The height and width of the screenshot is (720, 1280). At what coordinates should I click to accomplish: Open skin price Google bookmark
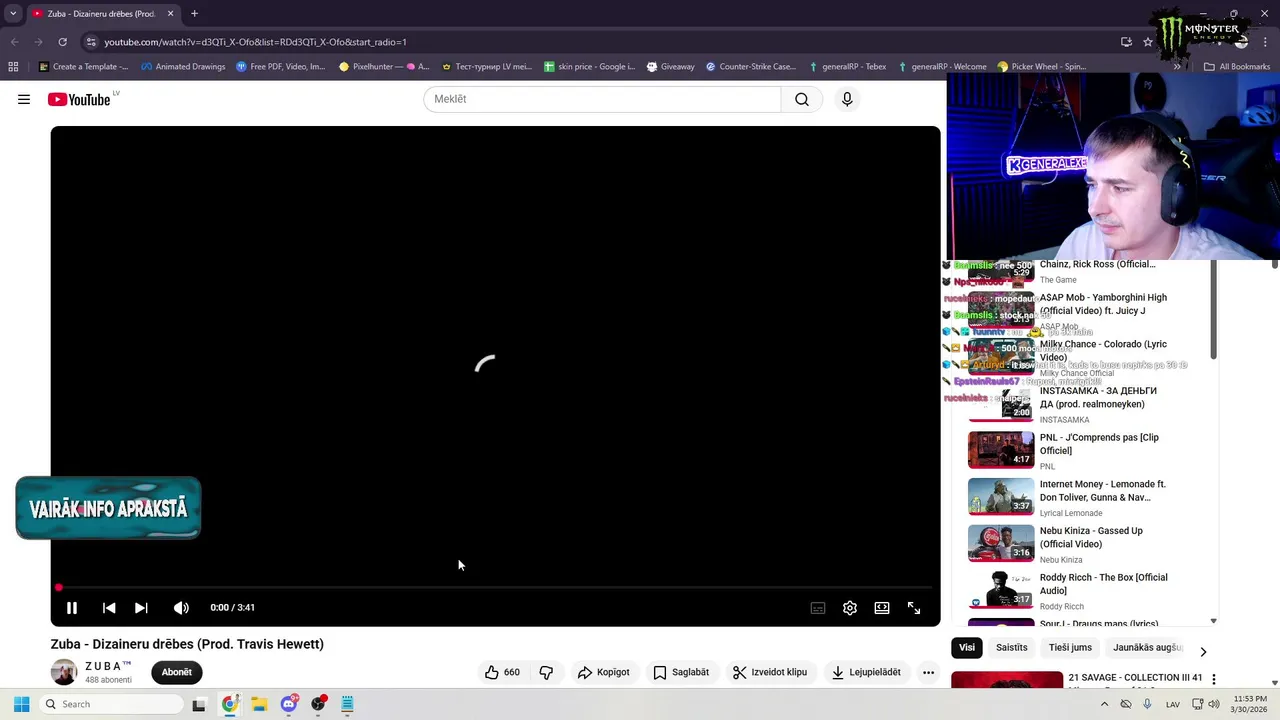(x=589, y=67)
